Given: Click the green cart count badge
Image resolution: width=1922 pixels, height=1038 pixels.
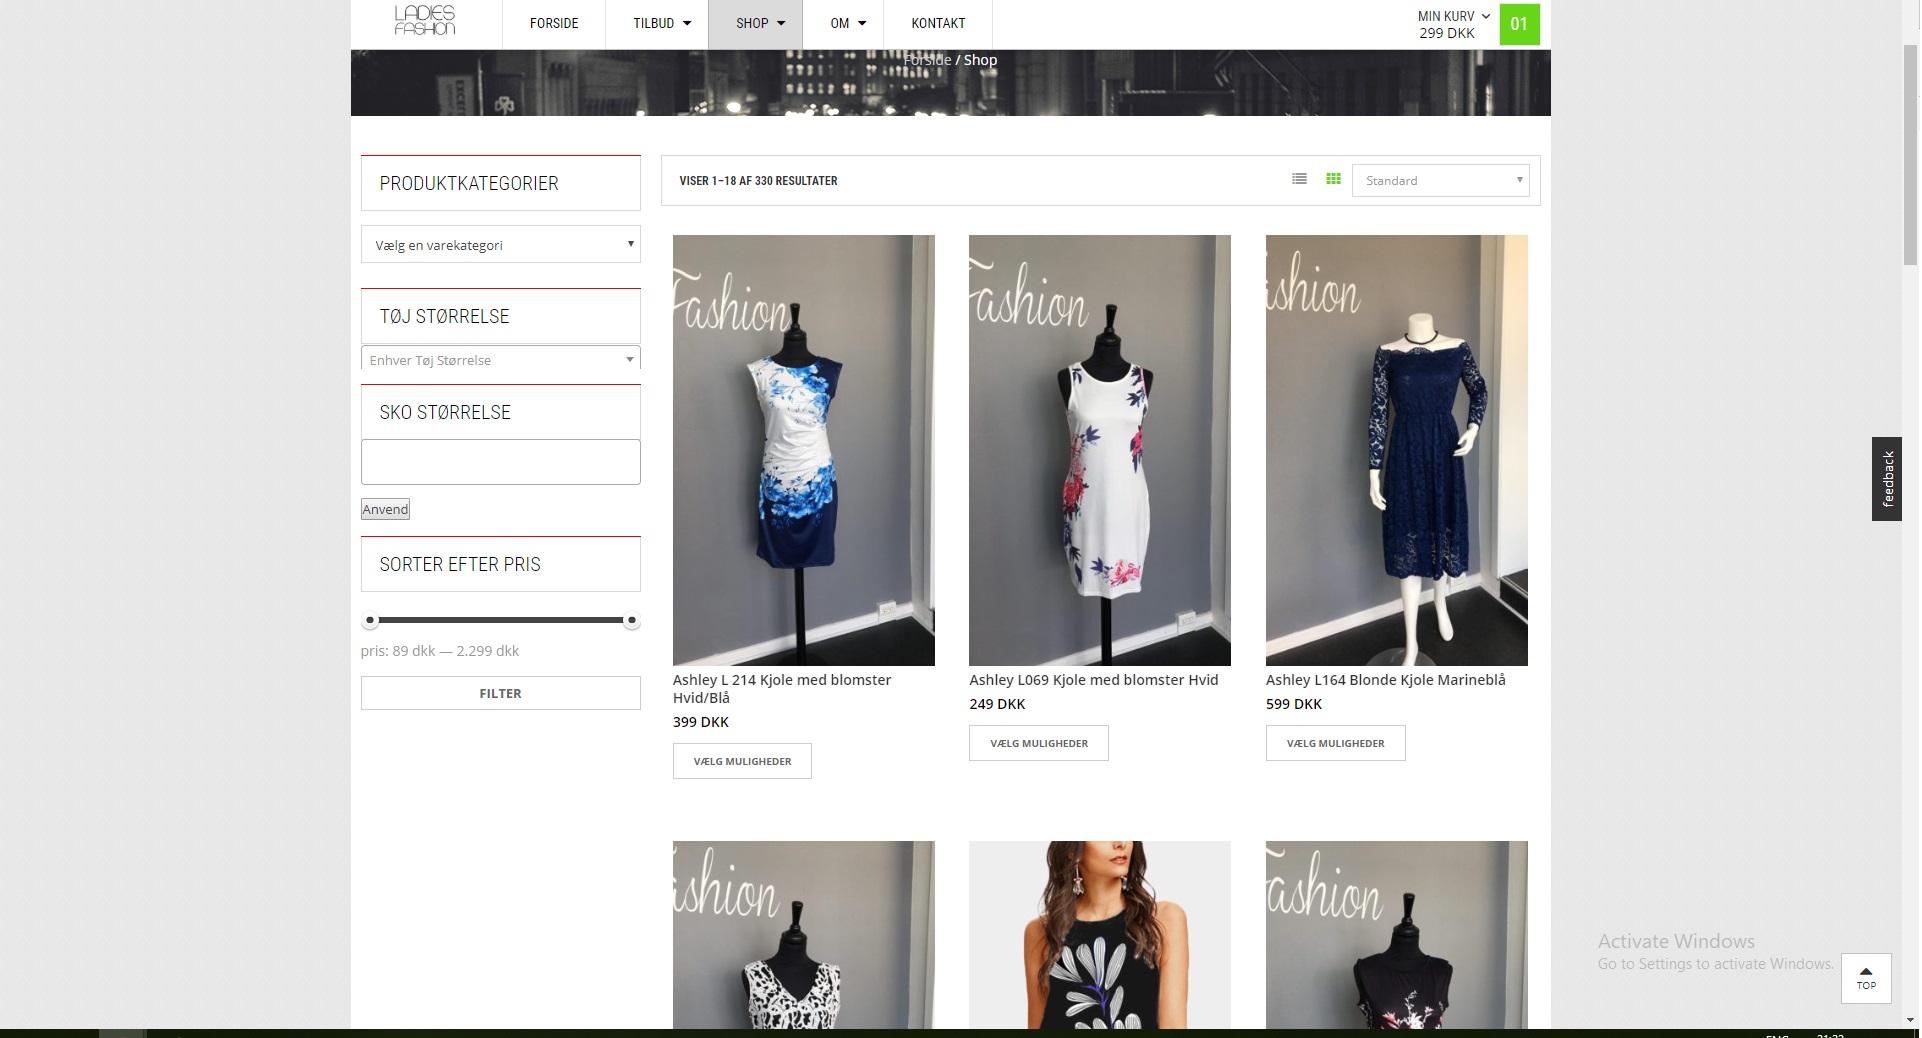Looking at the screenshot, I should [1518, 24].
